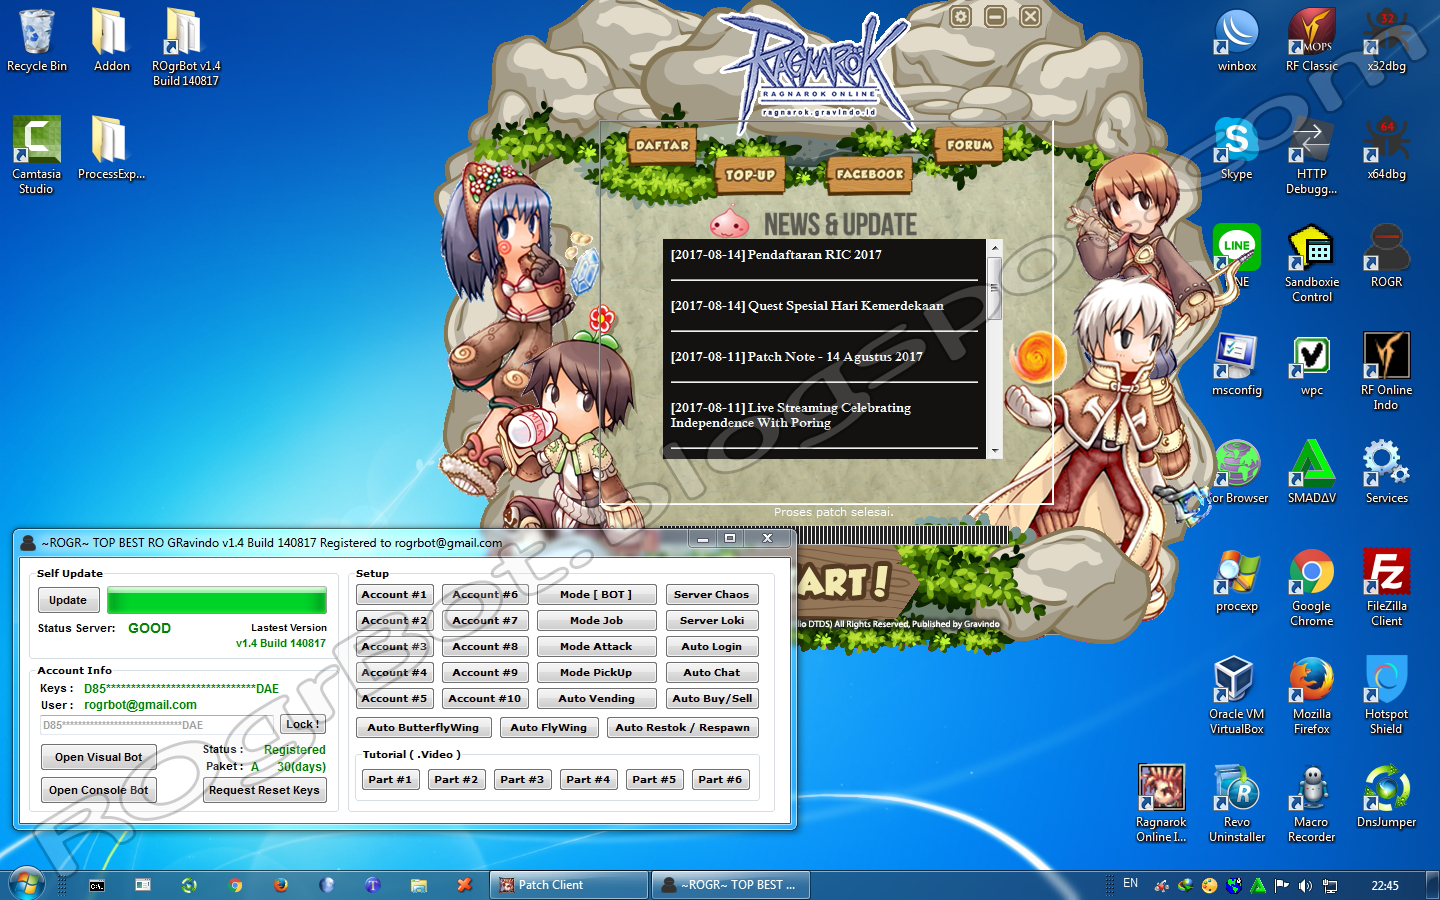Launch Camtasia Studio from desktop
1440x900 pixels.
(37, 154)
